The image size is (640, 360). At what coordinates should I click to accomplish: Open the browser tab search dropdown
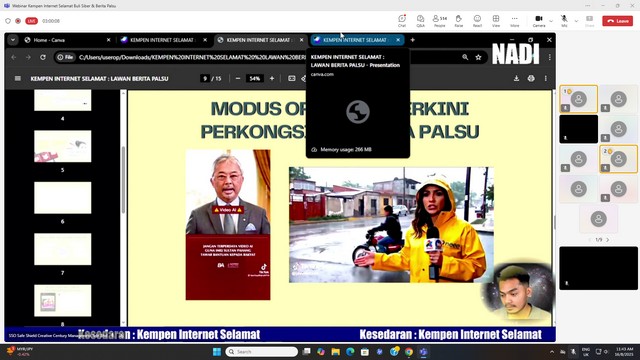(x=13, y=40)
